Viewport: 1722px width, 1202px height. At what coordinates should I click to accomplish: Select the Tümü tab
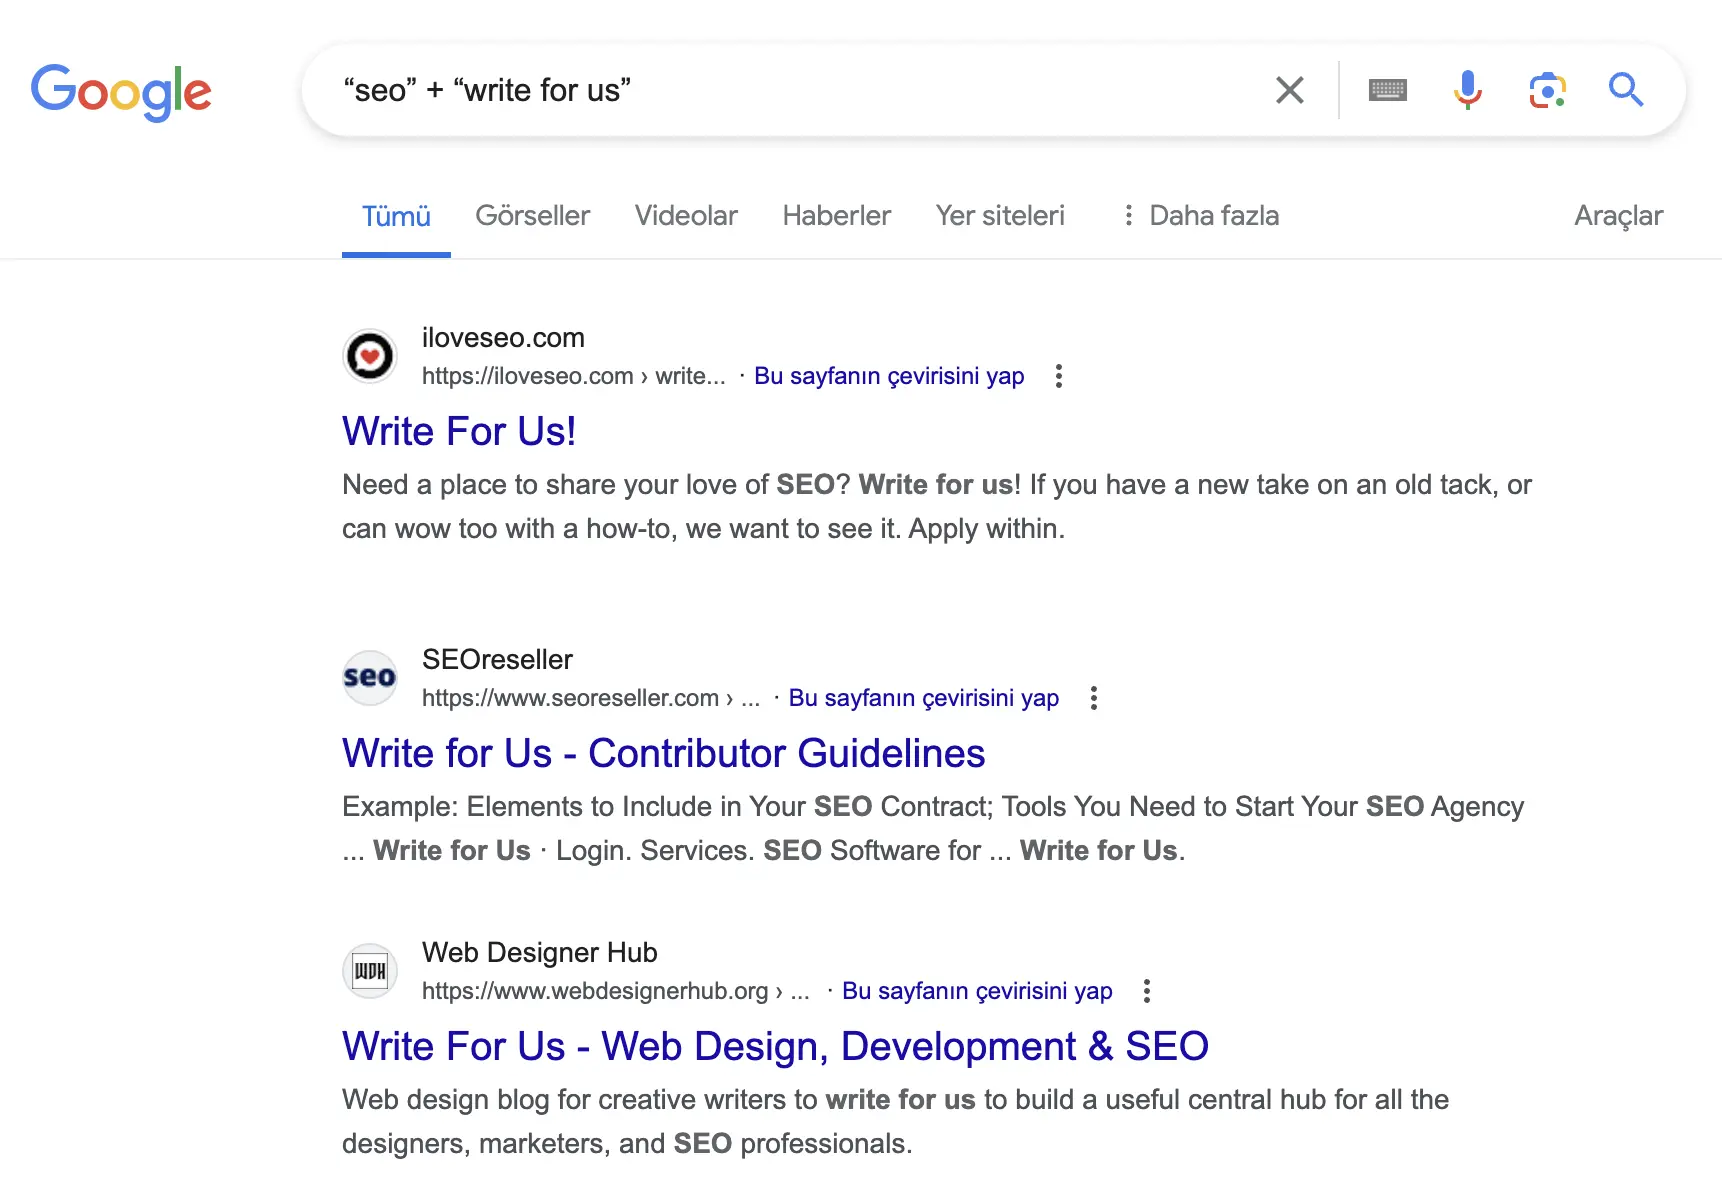pos(396,216)
